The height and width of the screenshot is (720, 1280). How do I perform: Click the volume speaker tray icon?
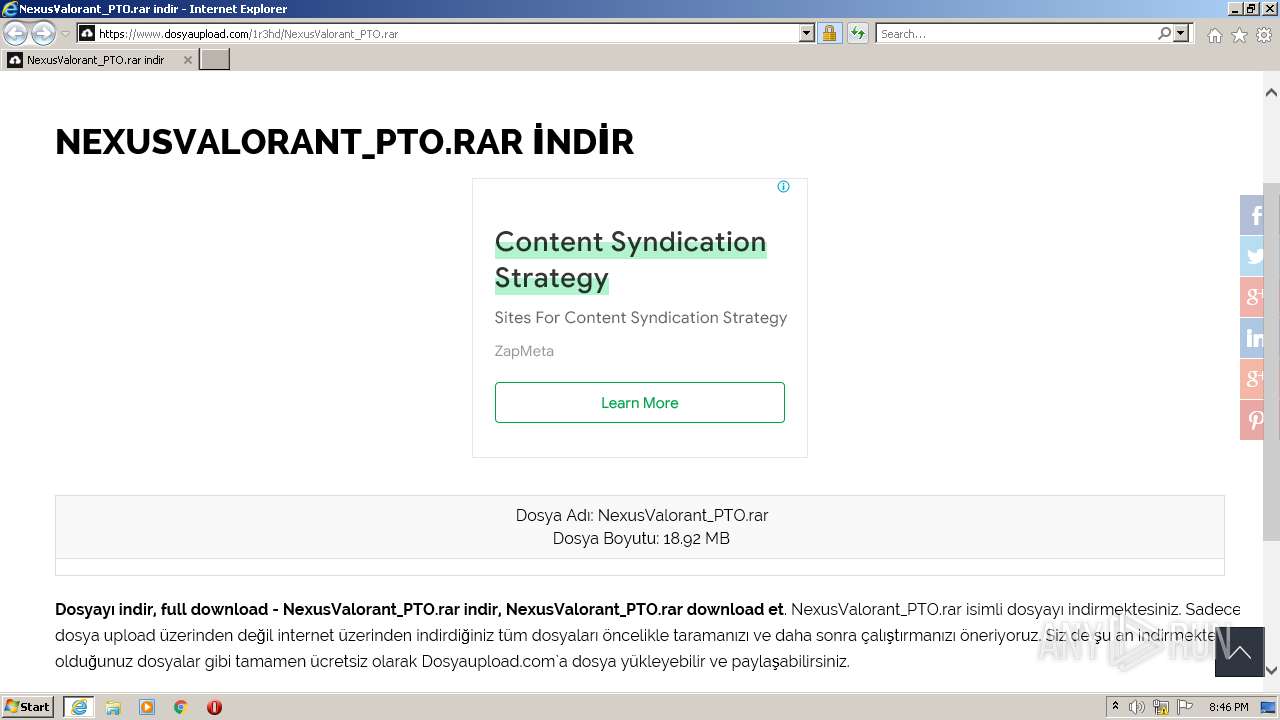(x=1137, y=707)
